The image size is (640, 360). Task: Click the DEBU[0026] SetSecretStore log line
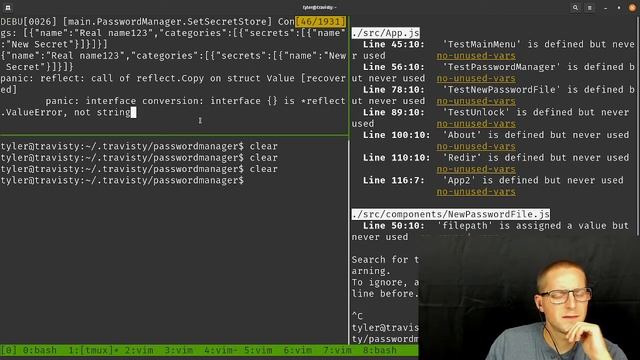pos(147,22)
